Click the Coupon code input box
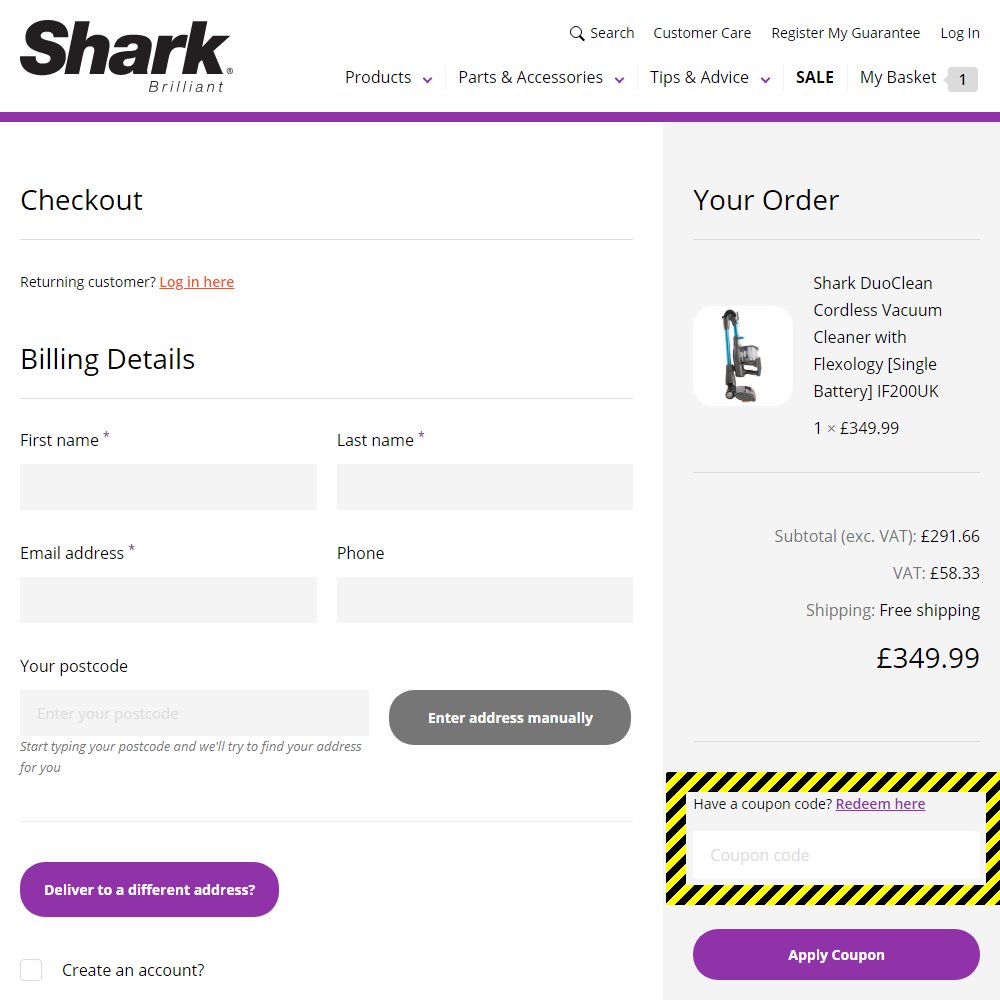Image resolution: width=1000 pixels, height=1000 pixels. pyautogui.click(x=836, y=855)
